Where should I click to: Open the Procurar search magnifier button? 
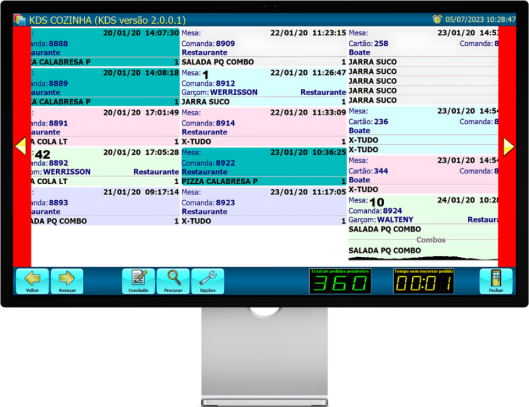click(x=173, y=281)
